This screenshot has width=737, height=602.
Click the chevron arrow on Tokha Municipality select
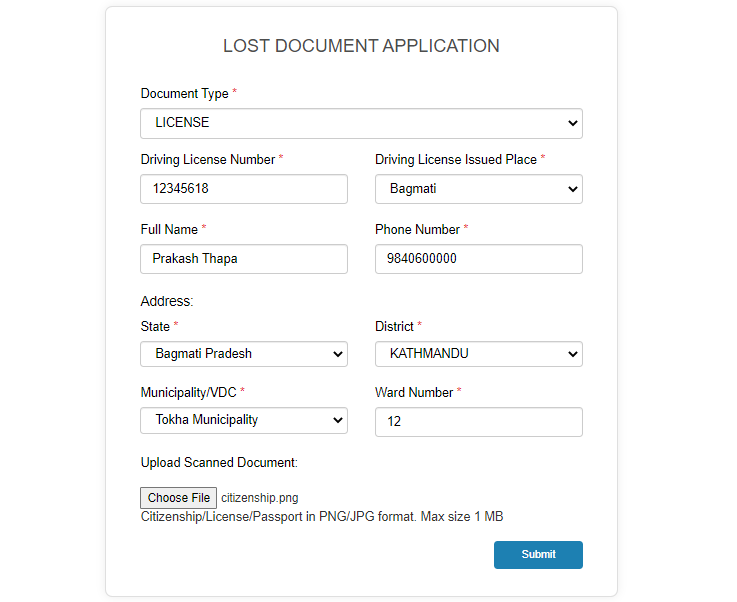(x=337, y=420)
